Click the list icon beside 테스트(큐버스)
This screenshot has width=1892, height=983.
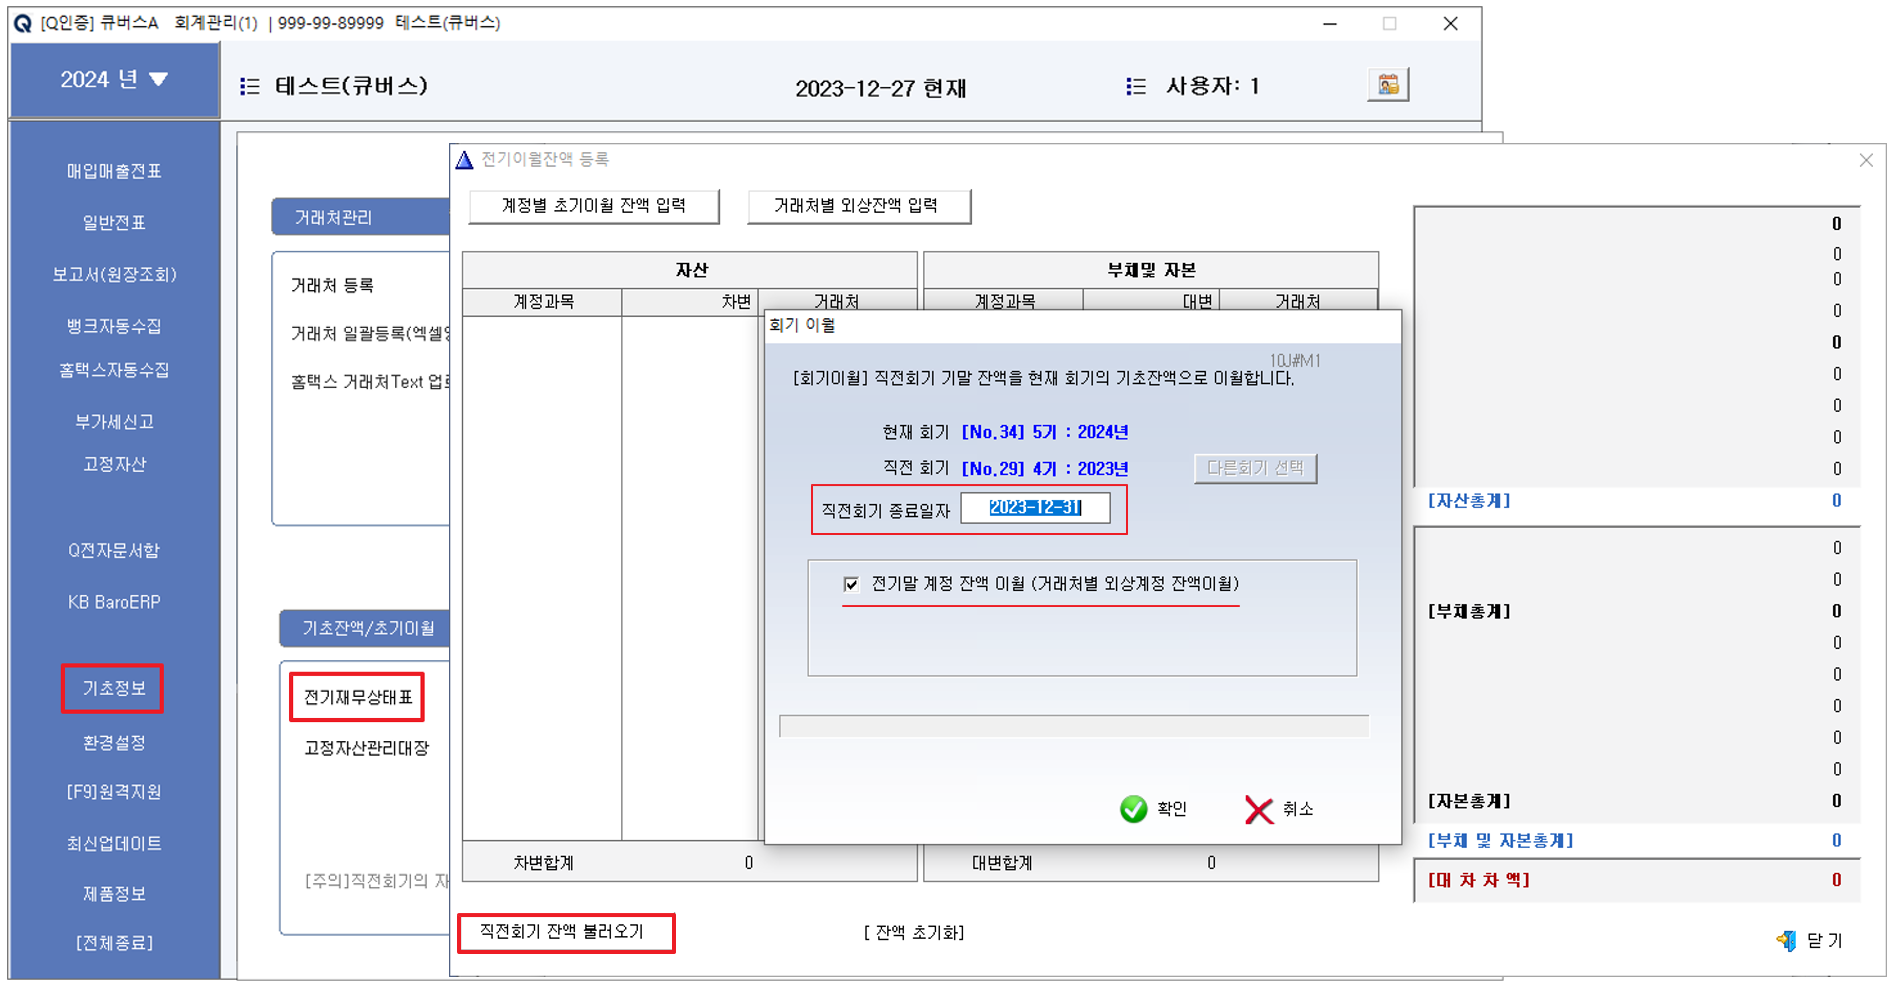pyautogui.click(x=250, y=87)
